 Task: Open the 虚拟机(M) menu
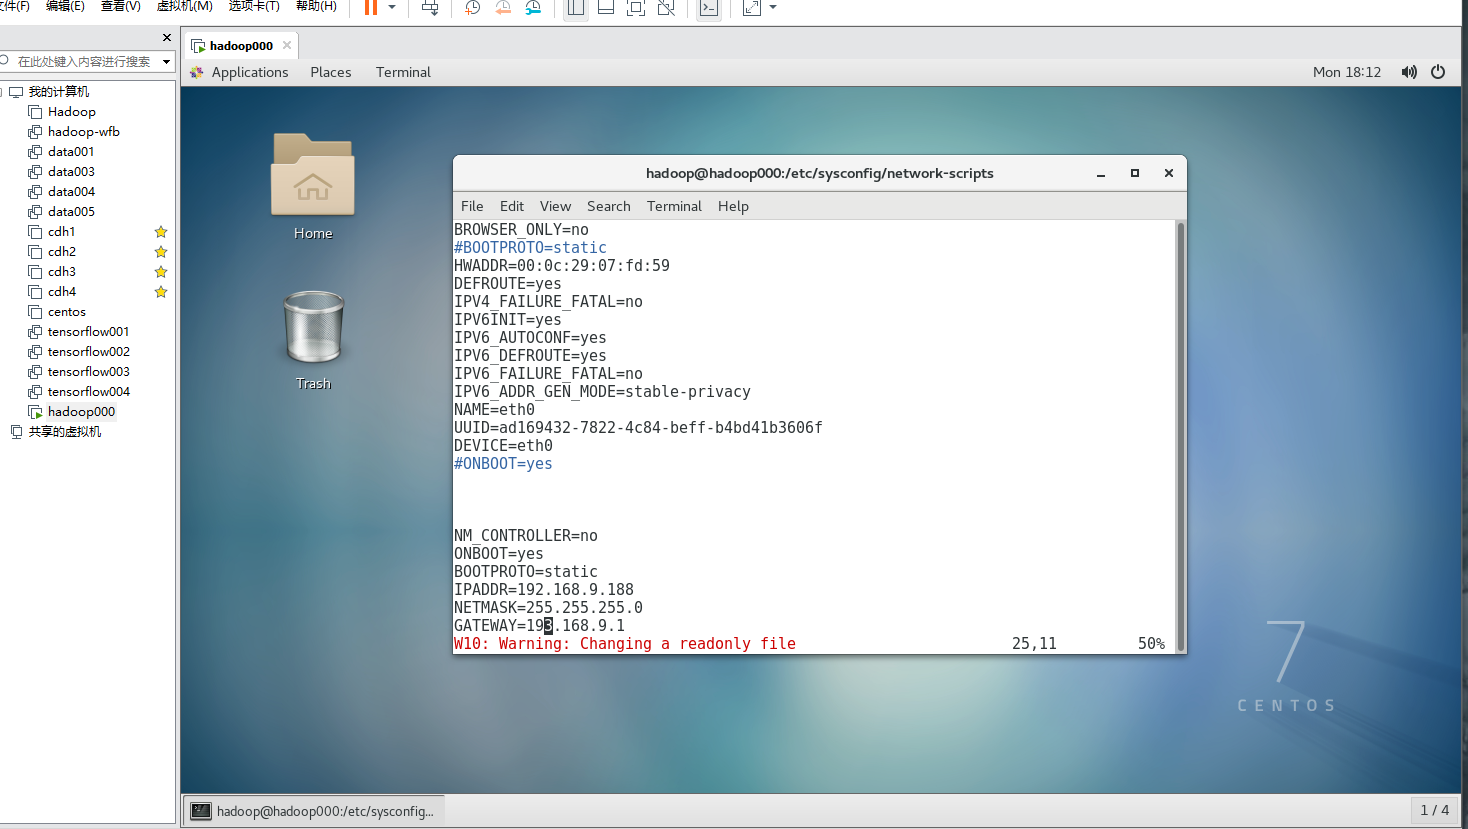pos(185,6)
